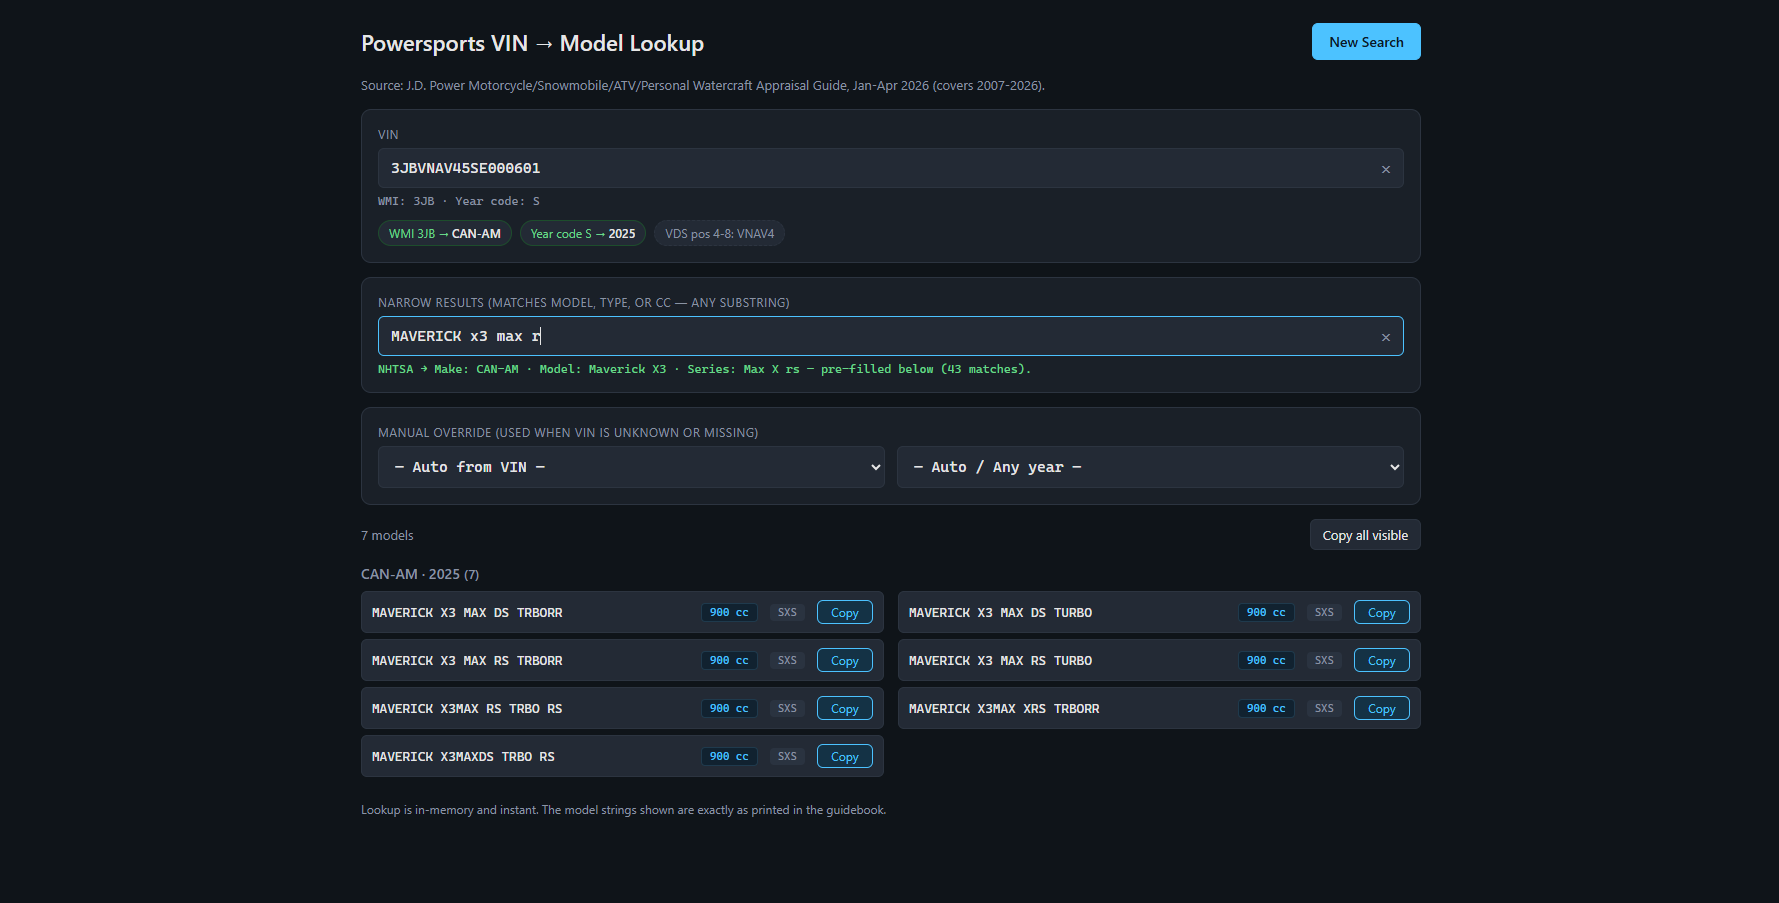The width and height of the screenshot is (1779, 903).
Task: Click the MAVERICK X3MAX XRS TRBORR model name
Action: pyautogui.click(x=1004, y=709)
